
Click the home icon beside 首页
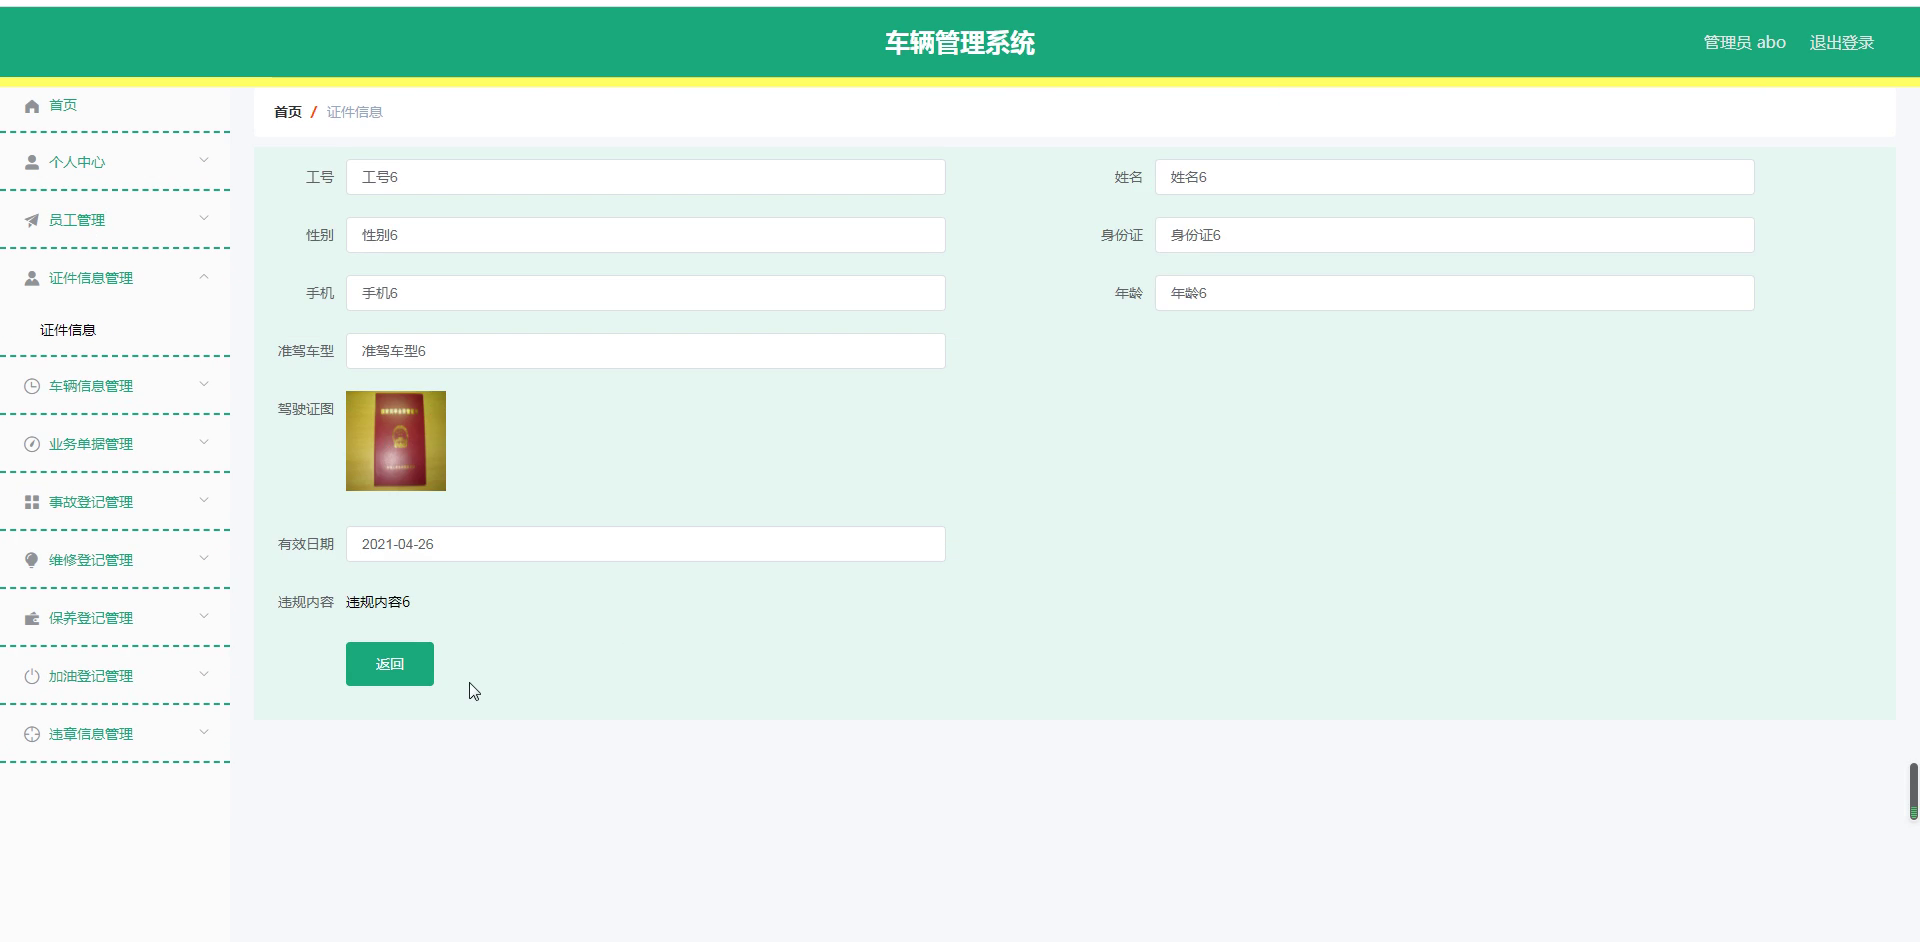pos(32,106)
